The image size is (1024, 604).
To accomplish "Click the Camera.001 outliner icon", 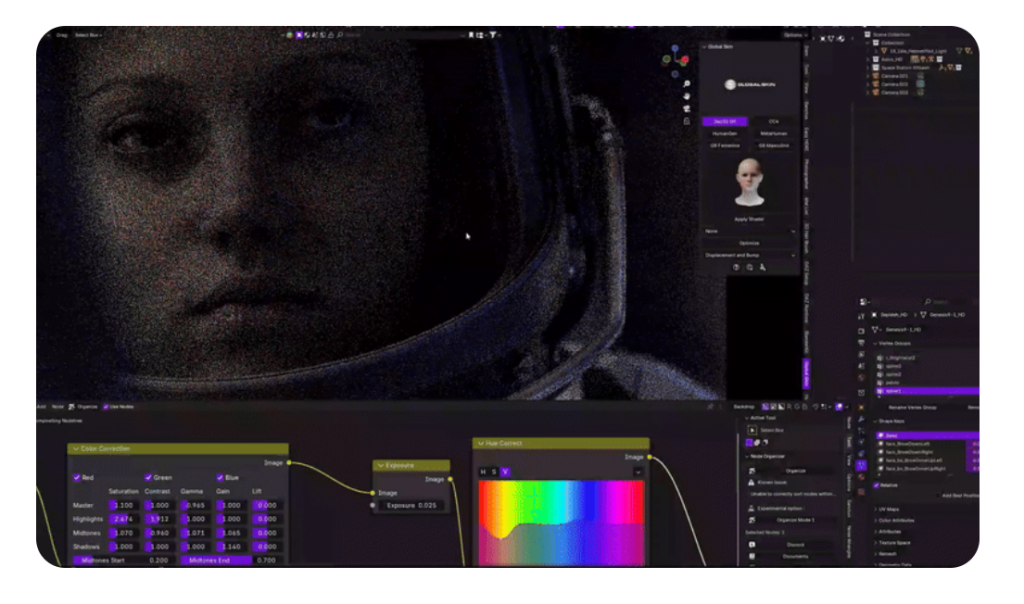I will (x=874, y=76).
